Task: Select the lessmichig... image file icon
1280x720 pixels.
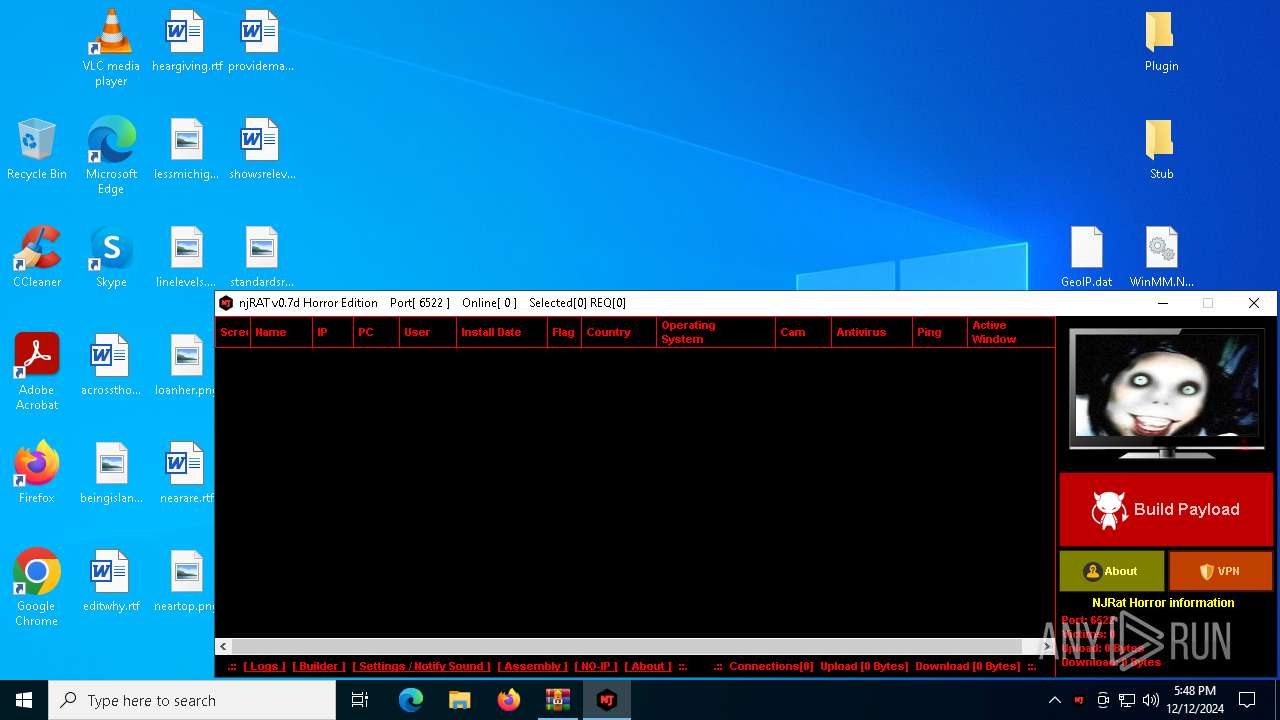Action: tap(186, 149)
